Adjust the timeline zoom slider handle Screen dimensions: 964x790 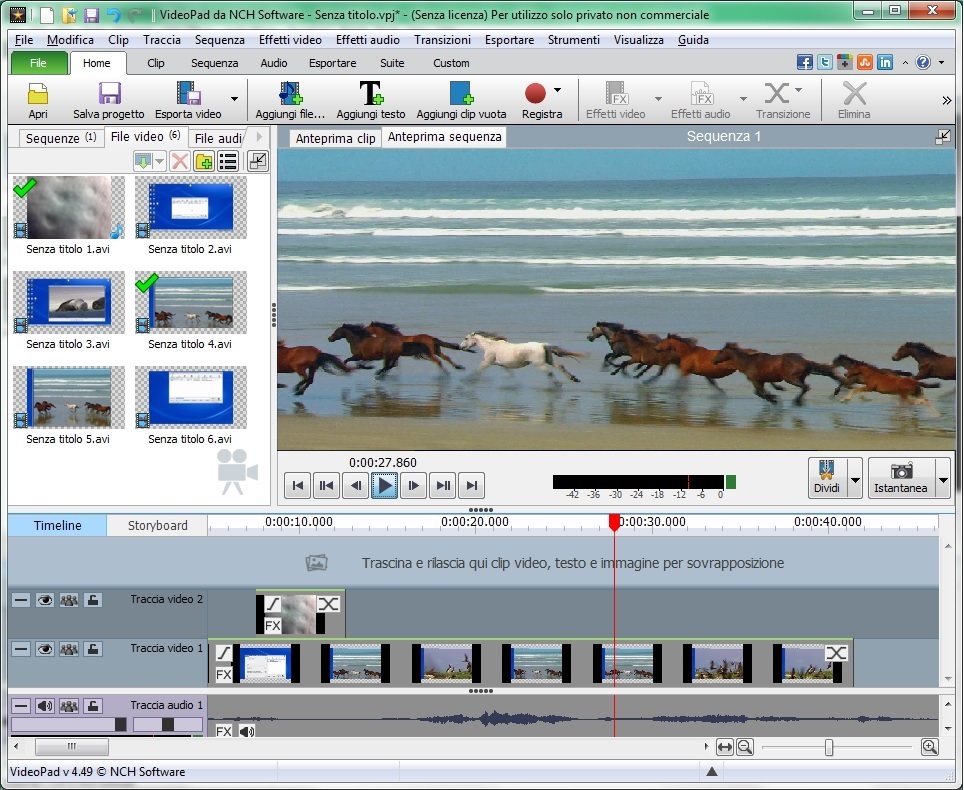[829, 747]
